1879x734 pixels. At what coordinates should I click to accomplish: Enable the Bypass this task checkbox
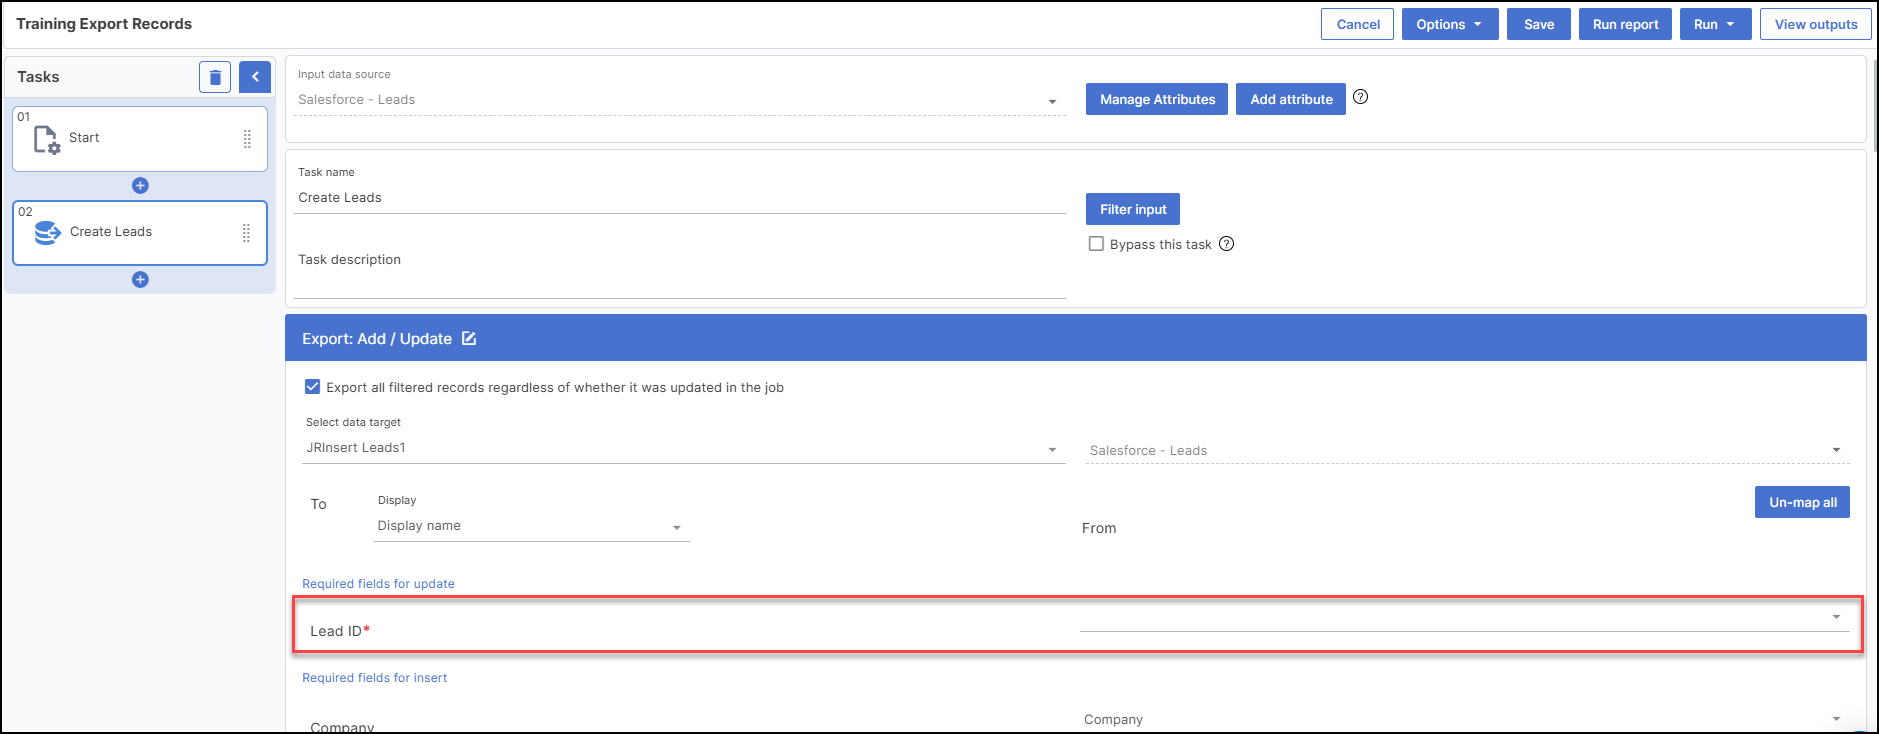pyautogui.click(x=1096, y=244)
